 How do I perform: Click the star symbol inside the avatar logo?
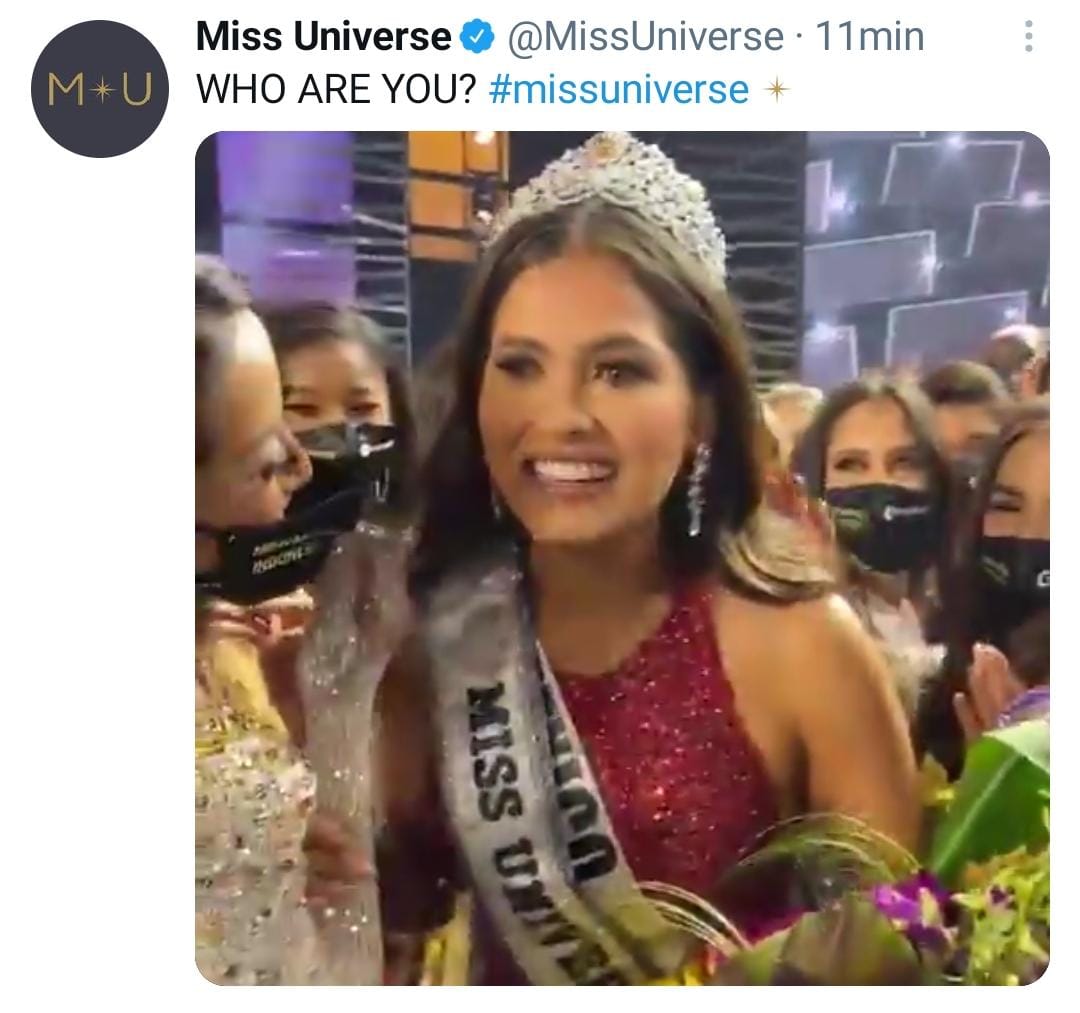(101, 90)
